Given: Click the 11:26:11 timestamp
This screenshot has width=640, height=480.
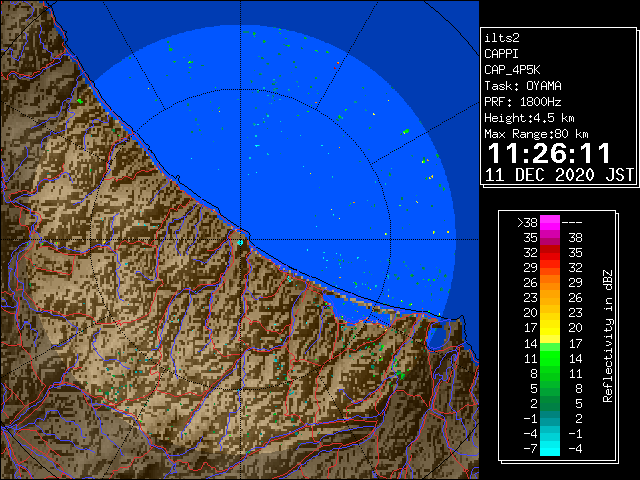Looking at the screenshot, I should pos(549,153).
